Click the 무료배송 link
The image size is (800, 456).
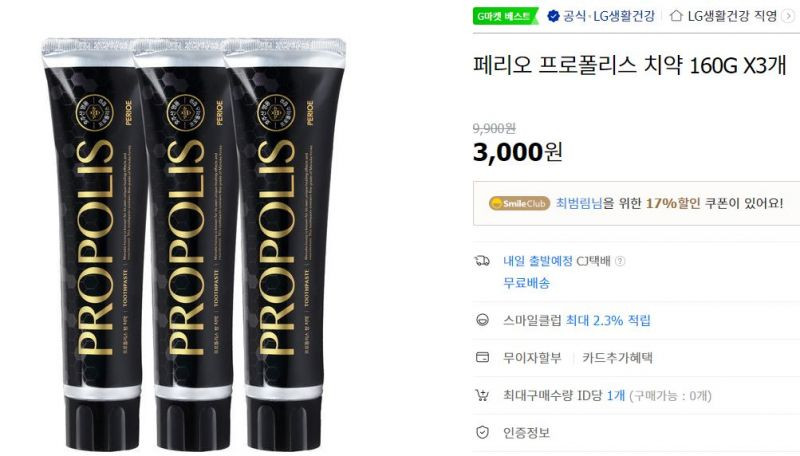pyautogui.click(x=527, y=283)
